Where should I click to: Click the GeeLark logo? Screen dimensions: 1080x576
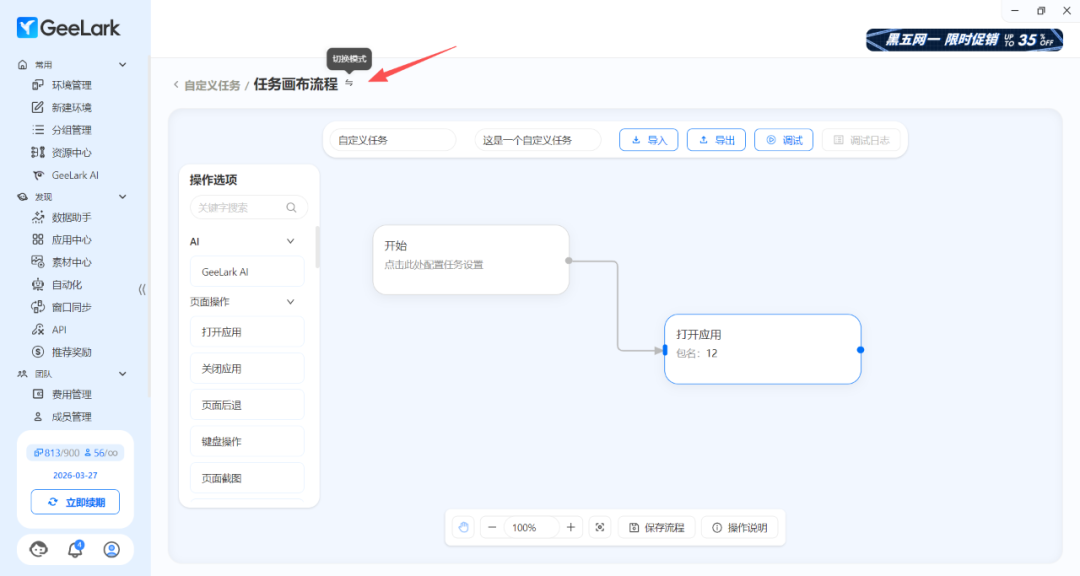pos(68,28)
